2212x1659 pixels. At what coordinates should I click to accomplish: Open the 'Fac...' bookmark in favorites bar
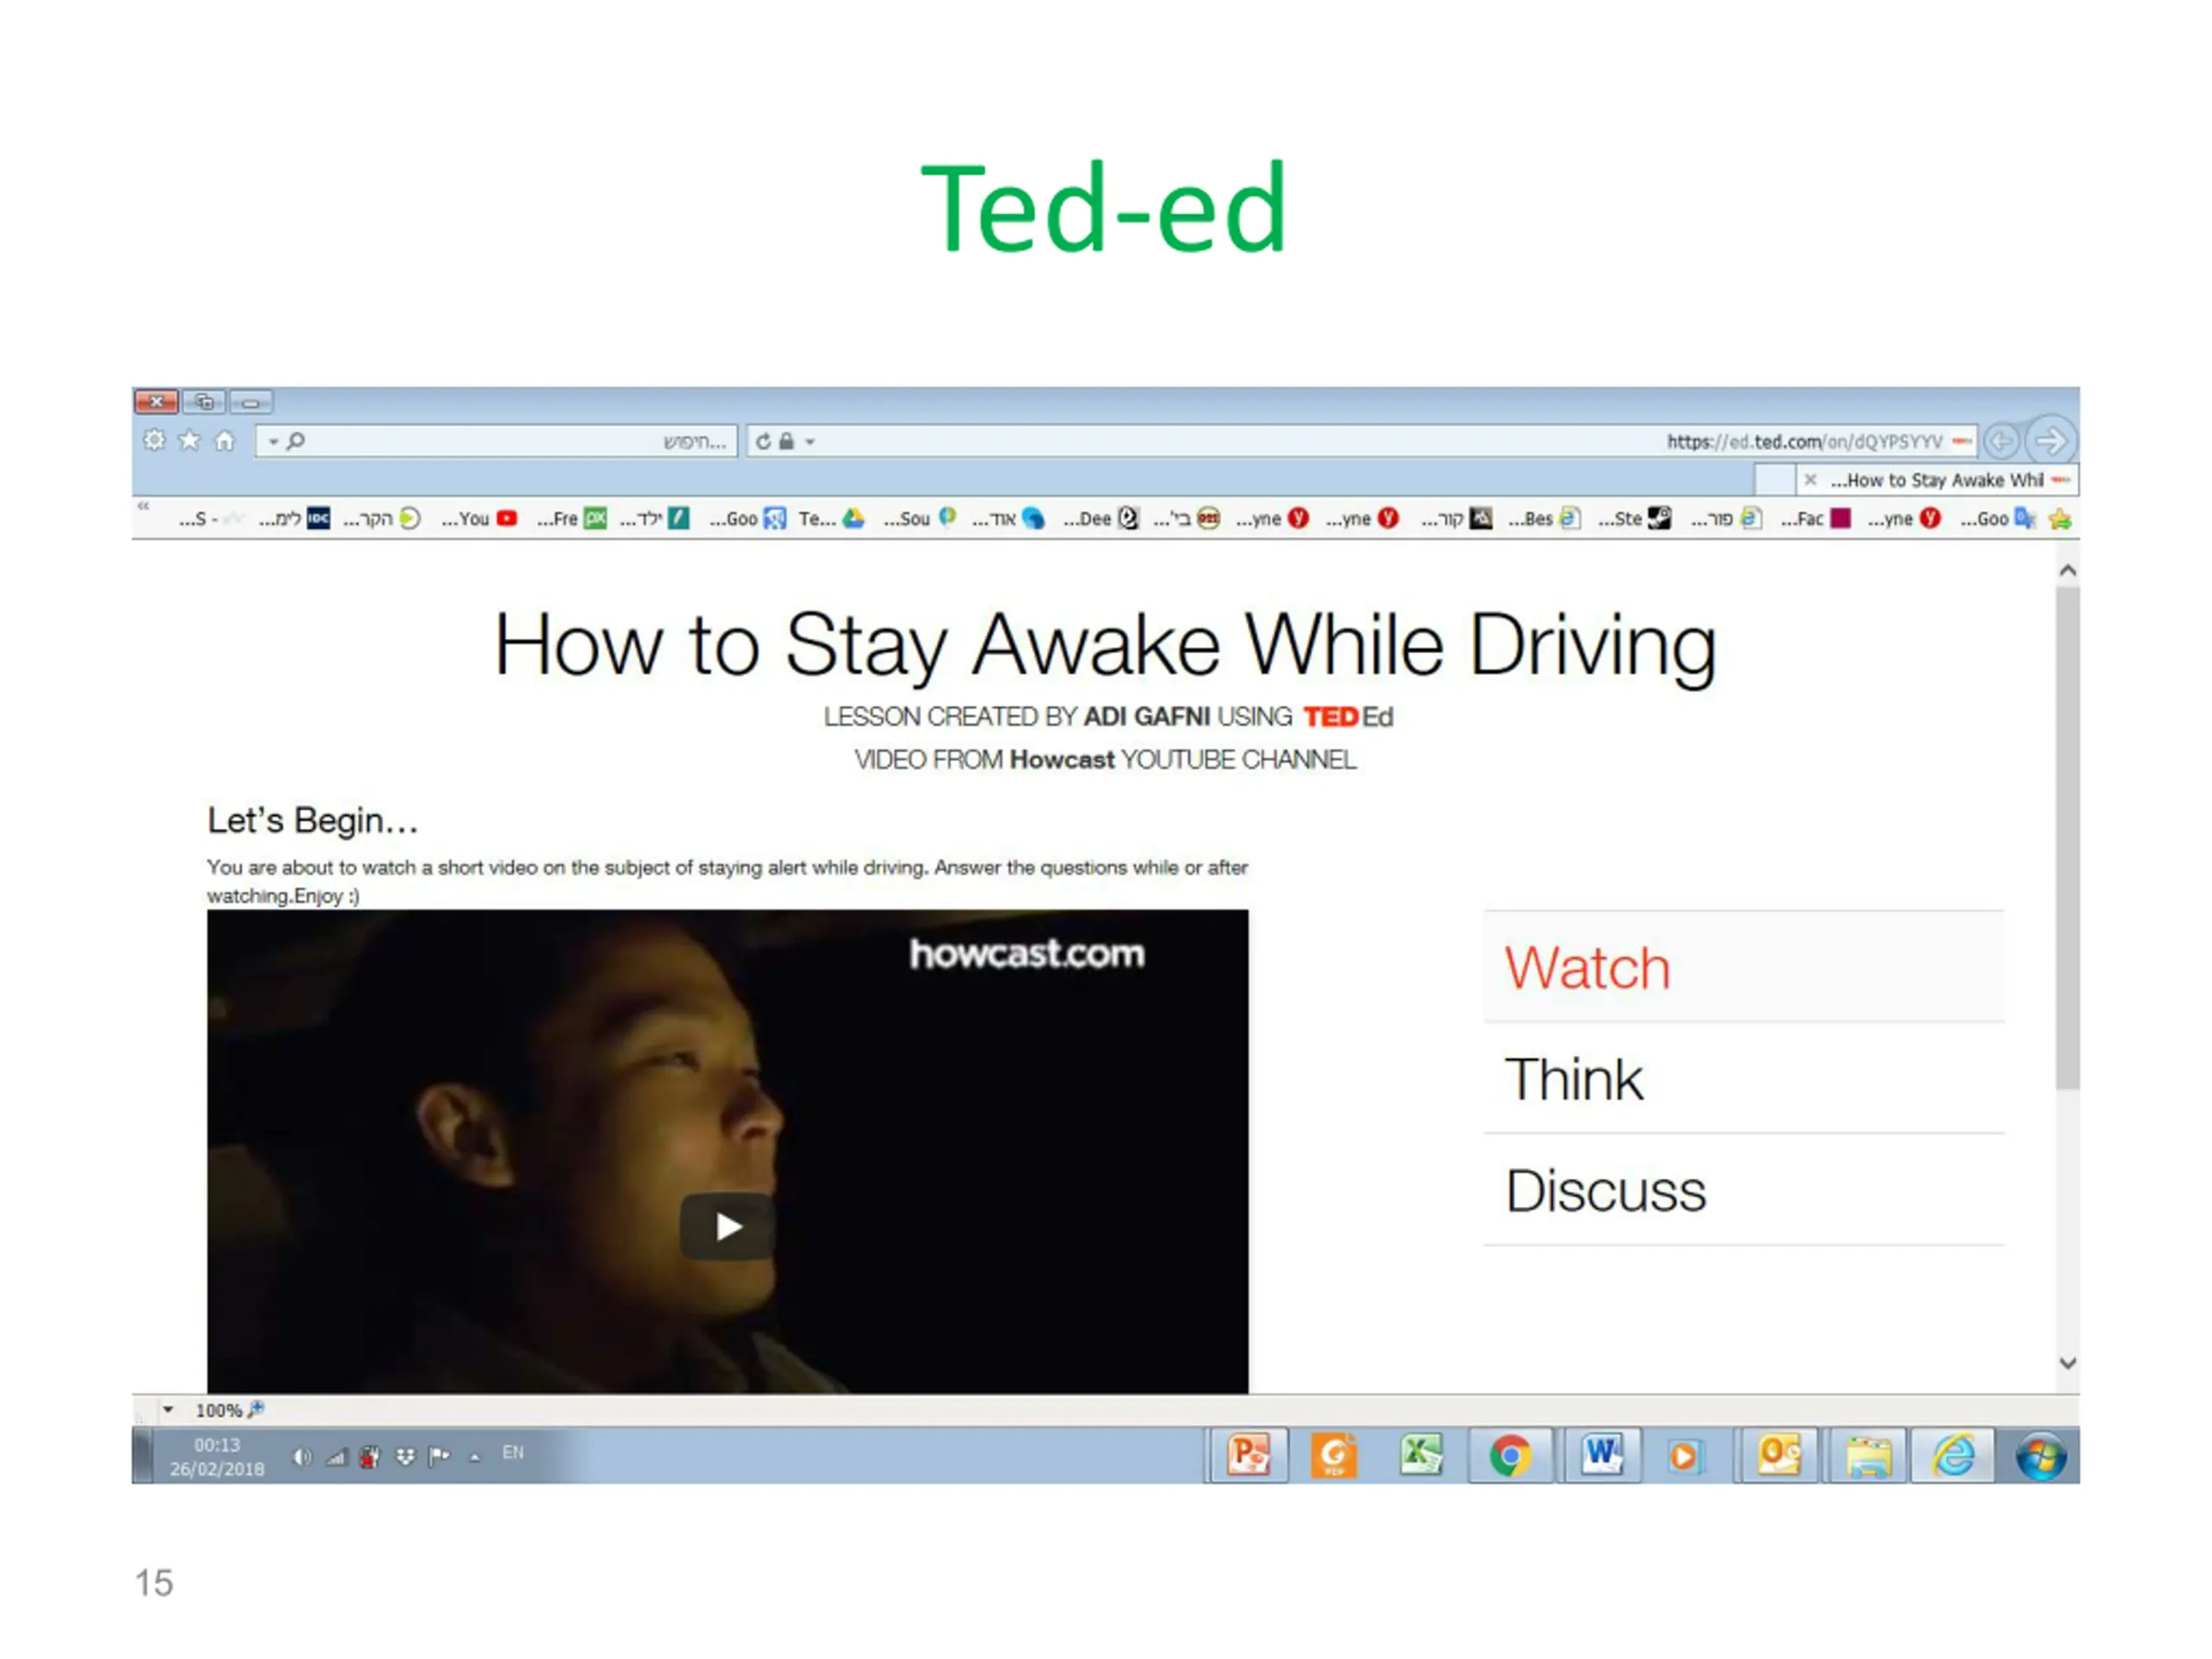click(1815, 518)
